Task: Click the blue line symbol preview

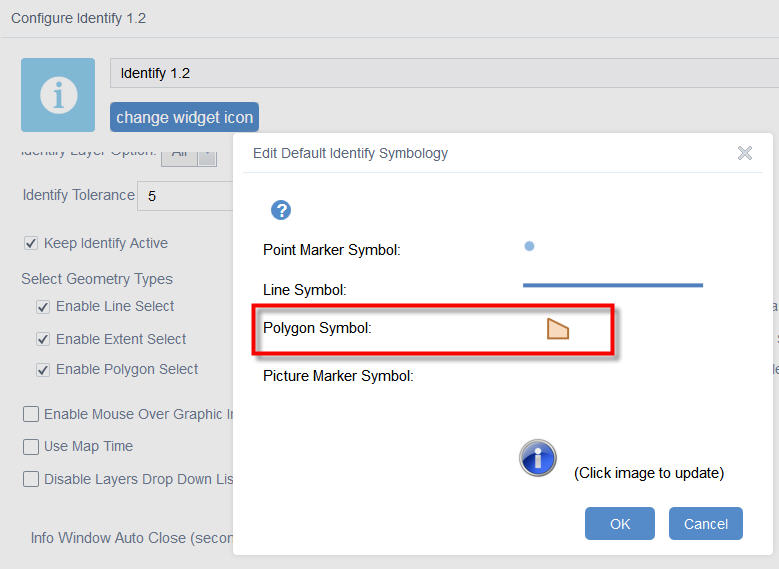Action: pyautogui.click(x=612, y=286)
